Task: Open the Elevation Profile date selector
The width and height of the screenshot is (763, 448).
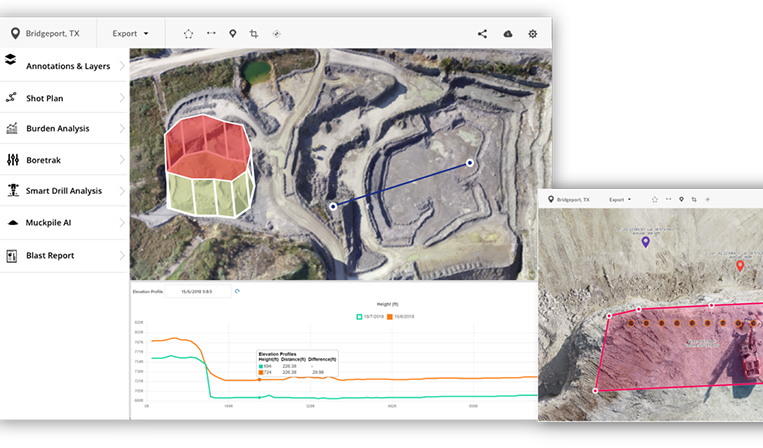Action: tap(198, 291)
